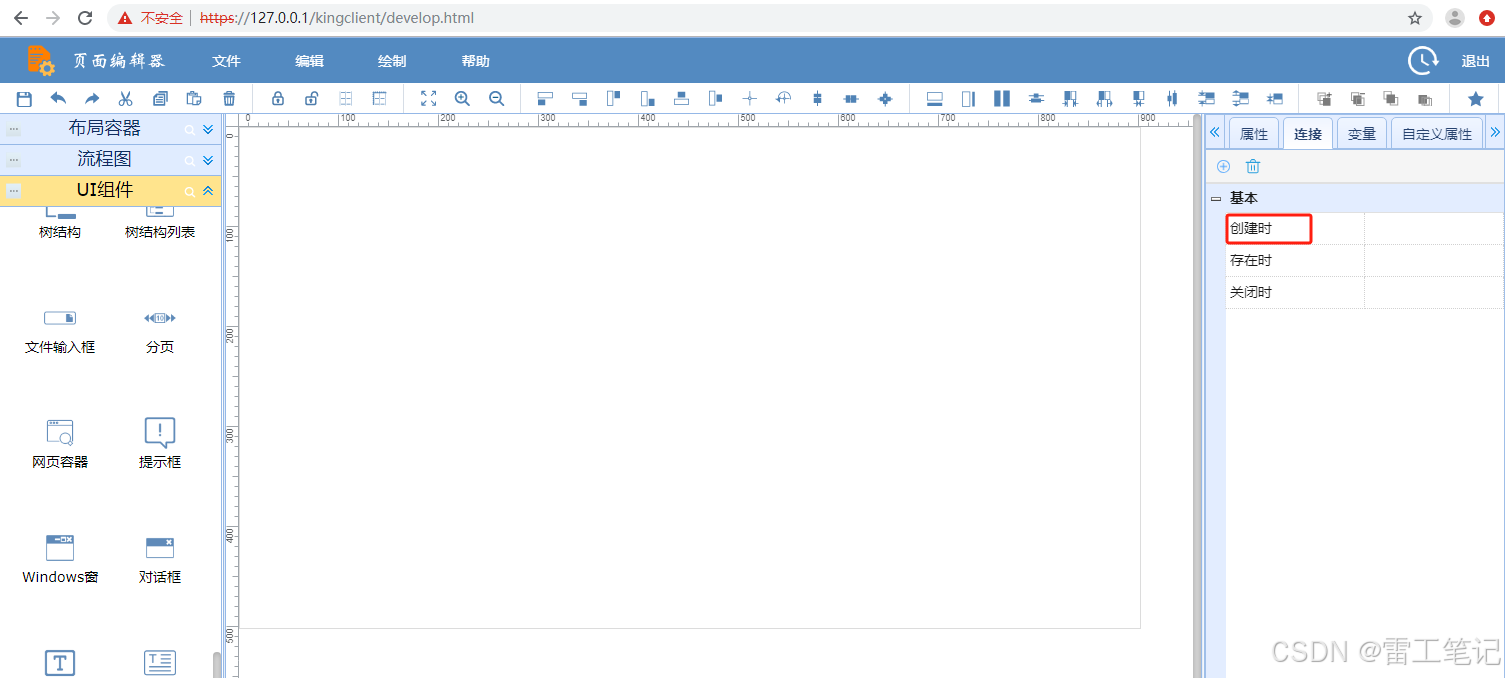Switch to the 属性 tab

1254,134
